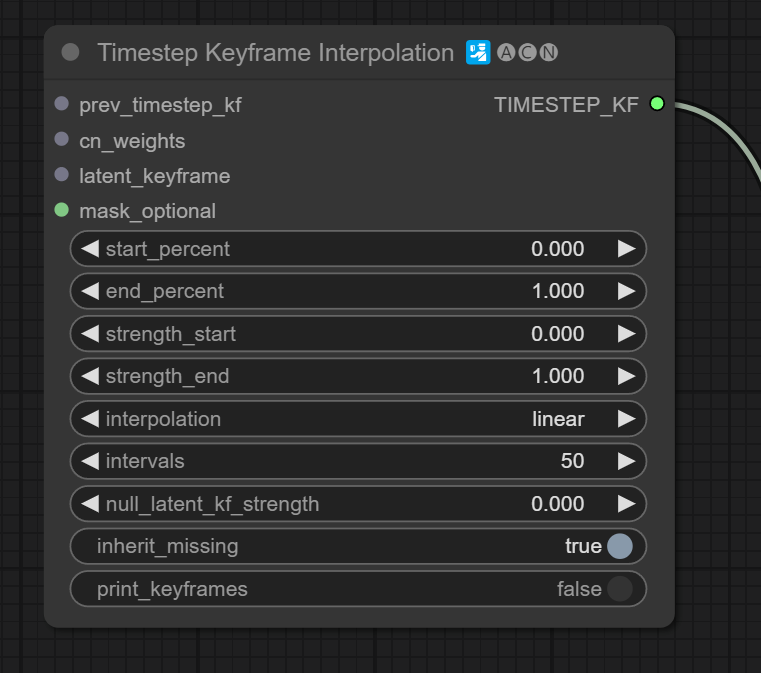Click the cn_weights input connector dot
761x673 pixels.
(62, 140)
